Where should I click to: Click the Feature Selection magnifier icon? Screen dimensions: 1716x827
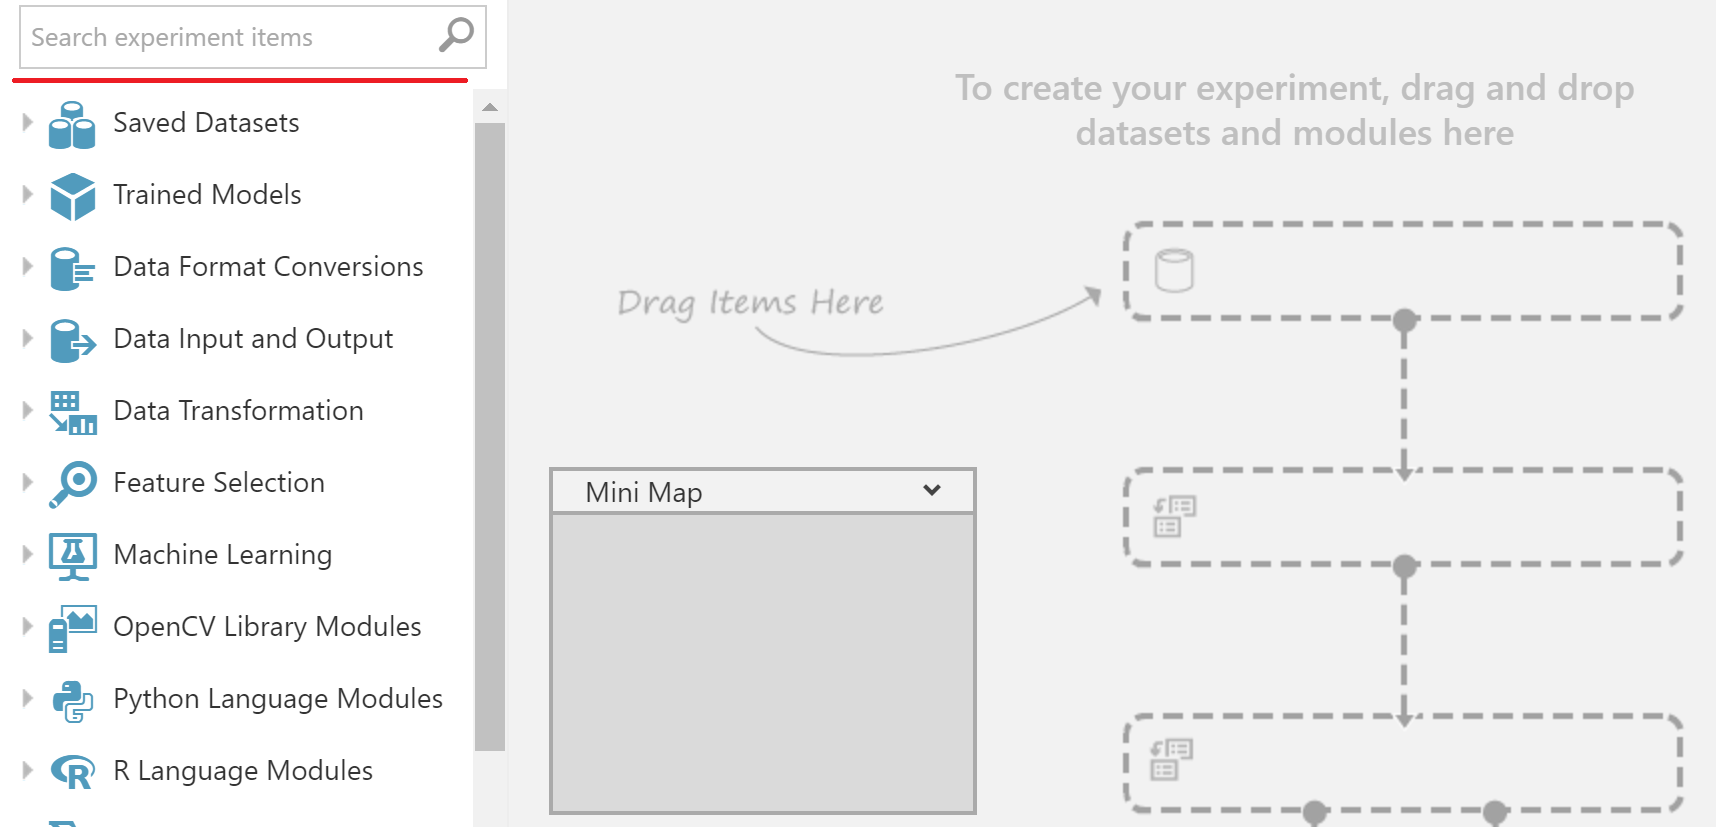pos(72,484)
